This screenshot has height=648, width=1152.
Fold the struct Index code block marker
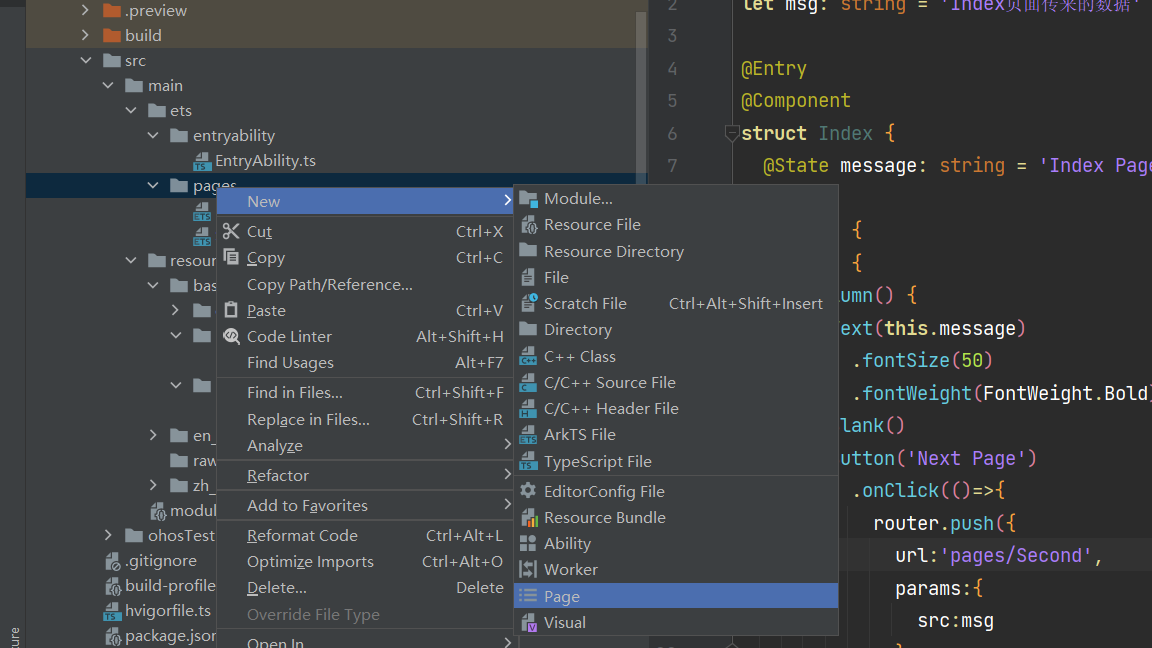731,133
